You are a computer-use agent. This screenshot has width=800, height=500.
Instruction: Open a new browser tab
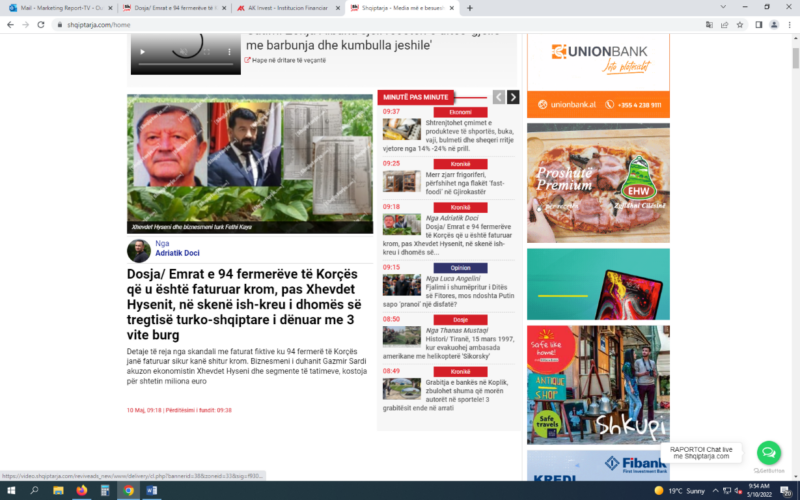point(469,8)
